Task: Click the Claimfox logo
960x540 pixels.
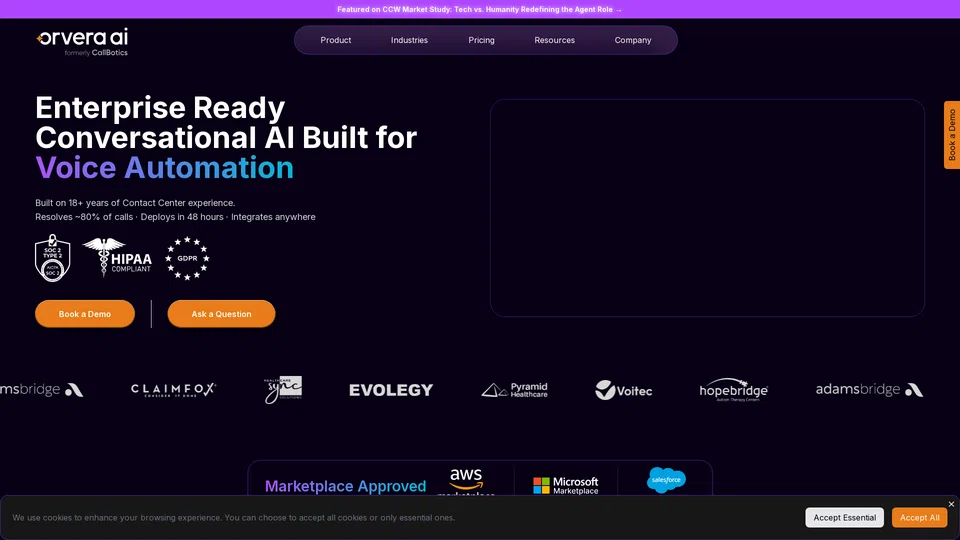Action: (173, 389)
